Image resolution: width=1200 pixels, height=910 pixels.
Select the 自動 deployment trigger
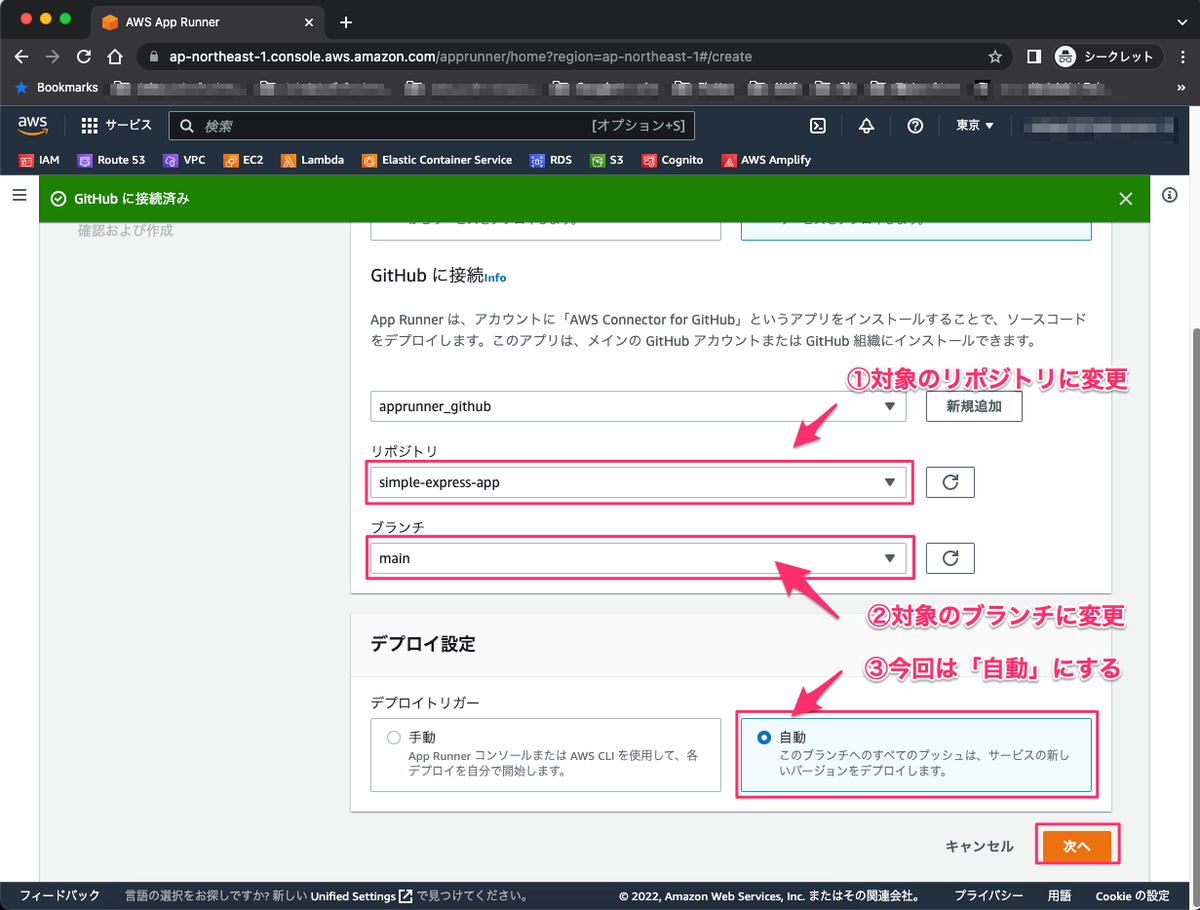[x=764, y=737]
